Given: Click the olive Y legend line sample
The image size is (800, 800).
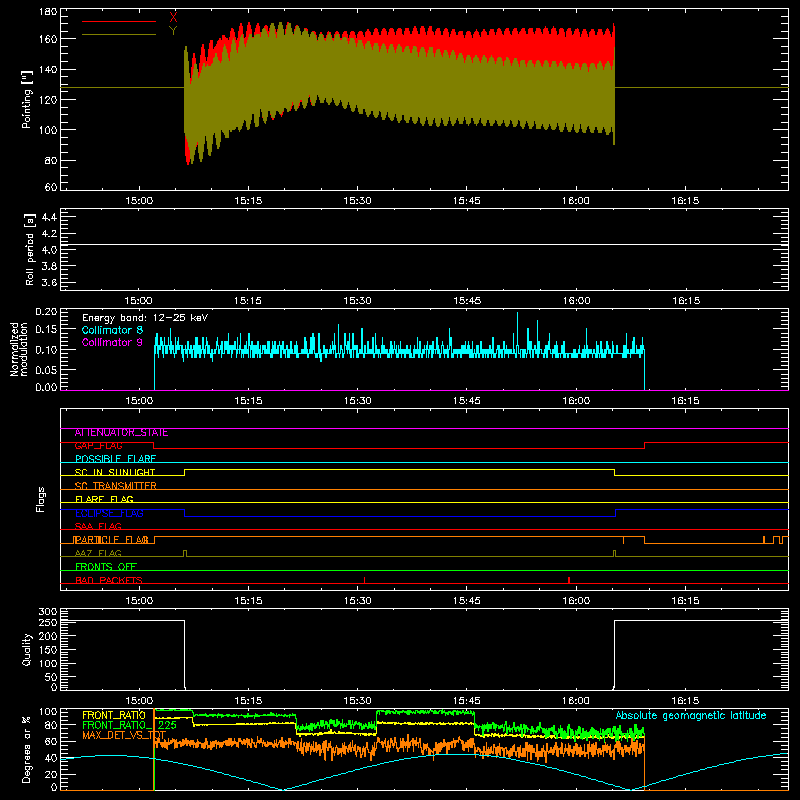Looking at the screenshot, I should pyautogui.click(x=119, y=35).
